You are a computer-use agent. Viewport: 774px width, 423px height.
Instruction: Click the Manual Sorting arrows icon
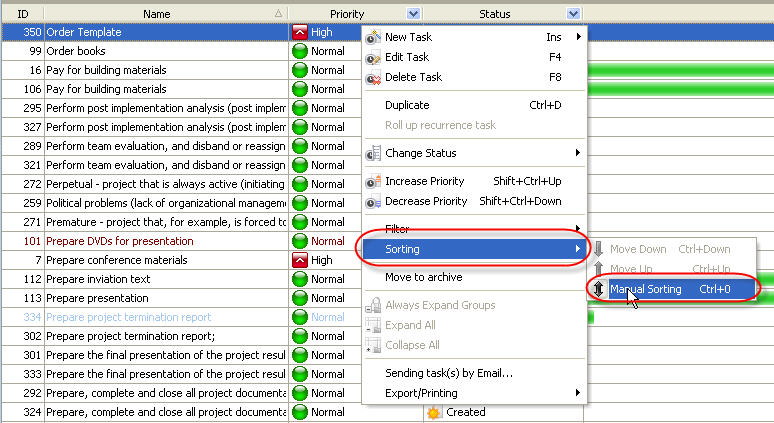(x=598, y=289)
